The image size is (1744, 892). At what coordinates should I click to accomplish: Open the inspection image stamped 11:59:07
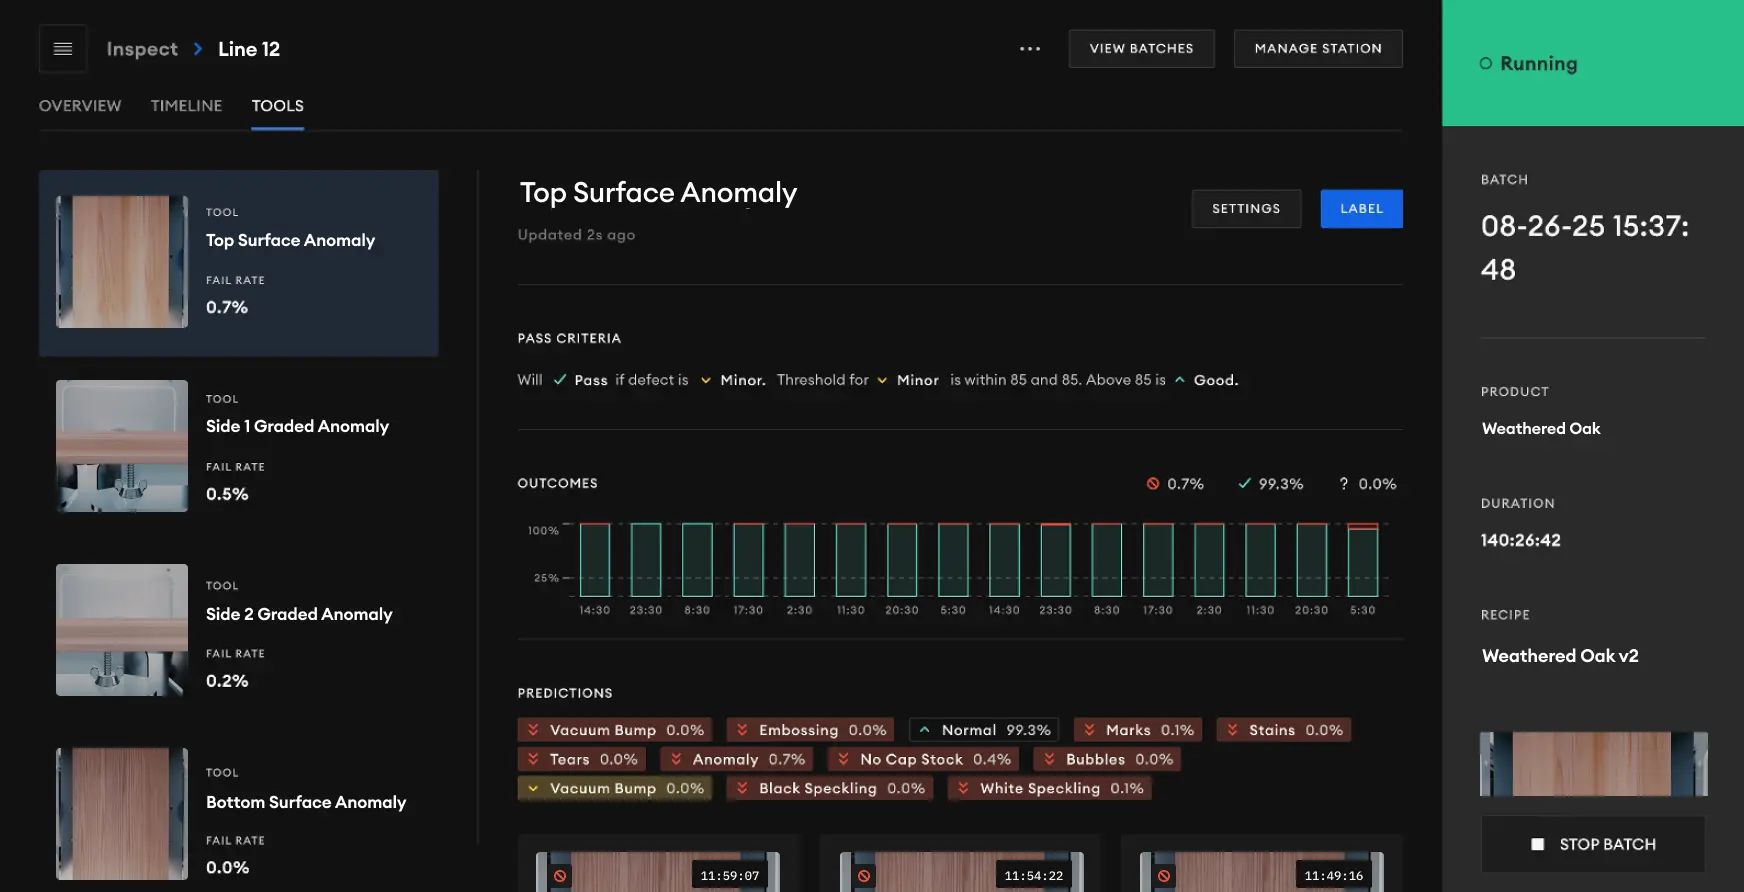coord(658,871)
